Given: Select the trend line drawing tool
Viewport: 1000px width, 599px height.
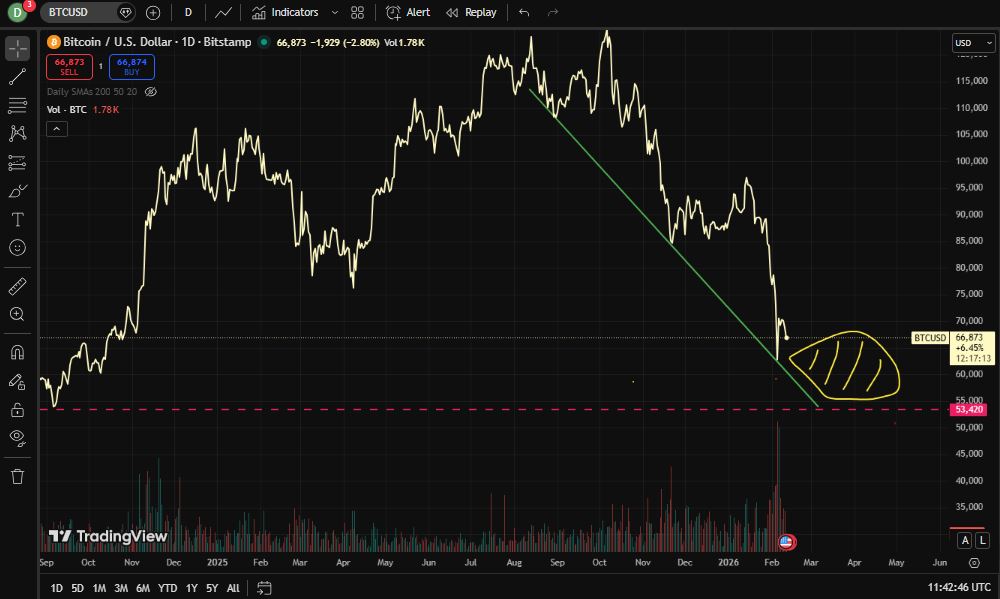Looking at the screenshot, I should pyautogui.click(x=17, y=77).
